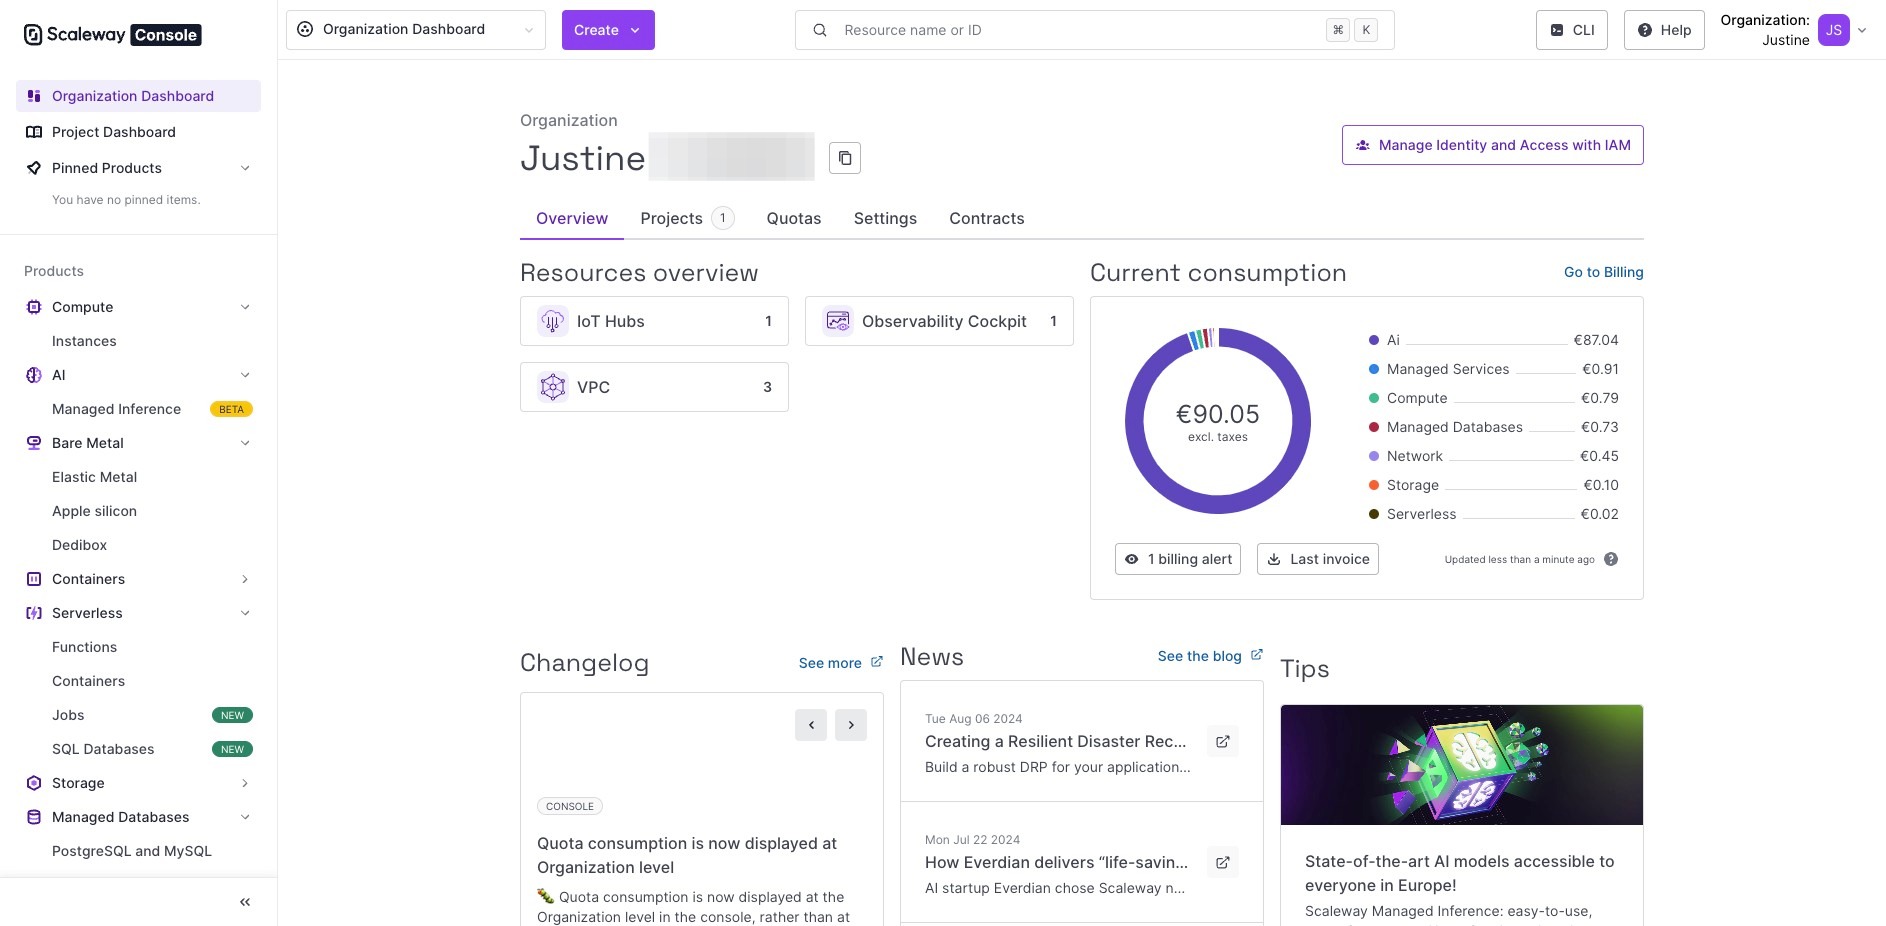
Task: Click Manage Identity and Access with IAM
Action: pyautogui.click(x=1493, y=145)
